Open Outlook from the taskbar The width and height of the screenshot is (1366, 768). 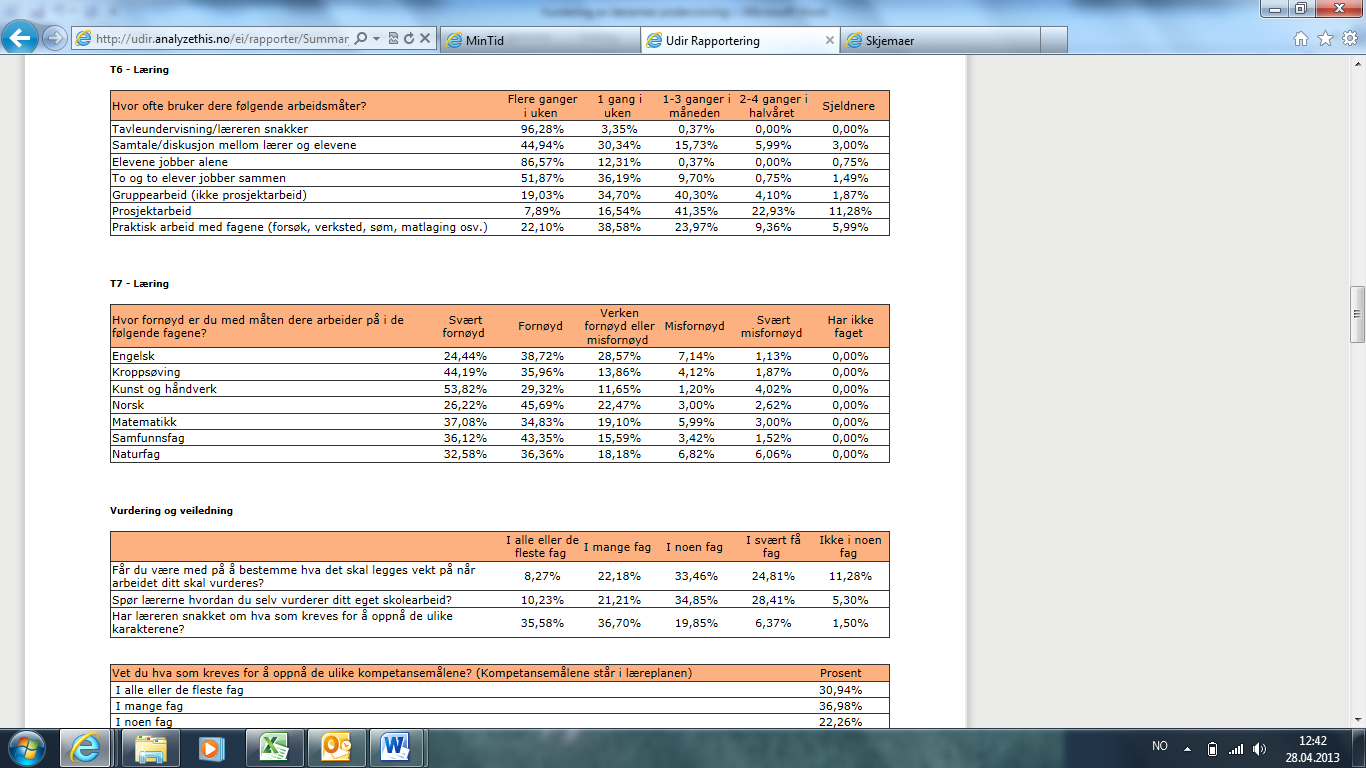(336, 747)
